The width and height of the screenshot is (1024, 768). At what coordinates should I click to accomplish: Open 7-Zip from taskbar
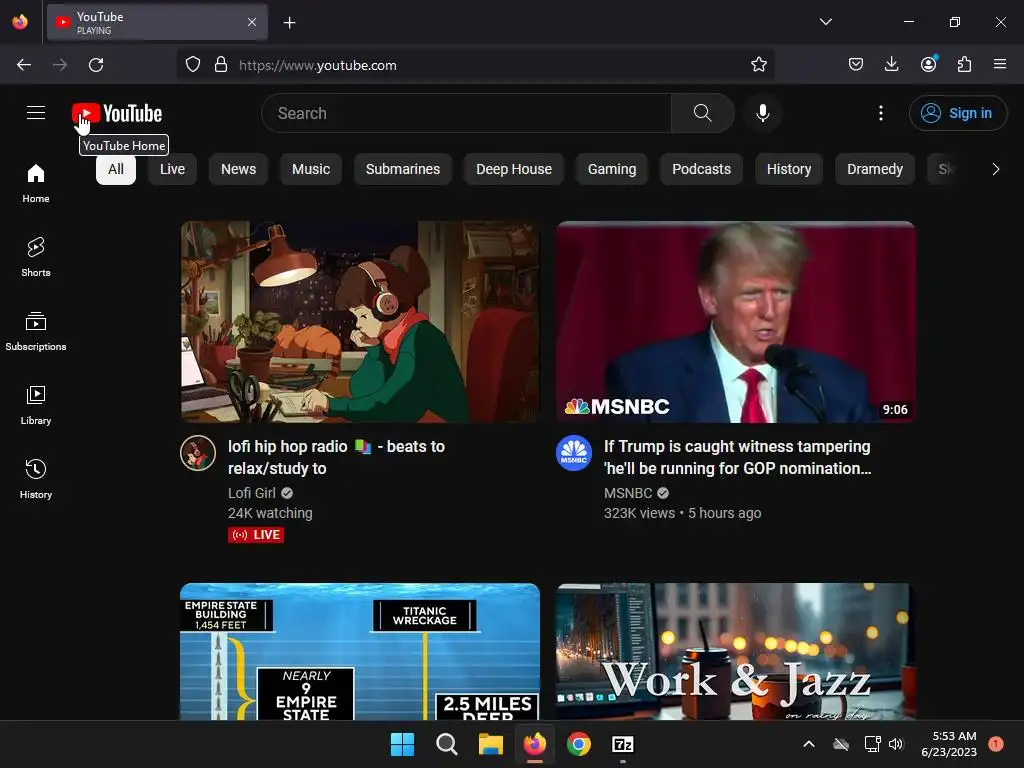click(622, 744)
